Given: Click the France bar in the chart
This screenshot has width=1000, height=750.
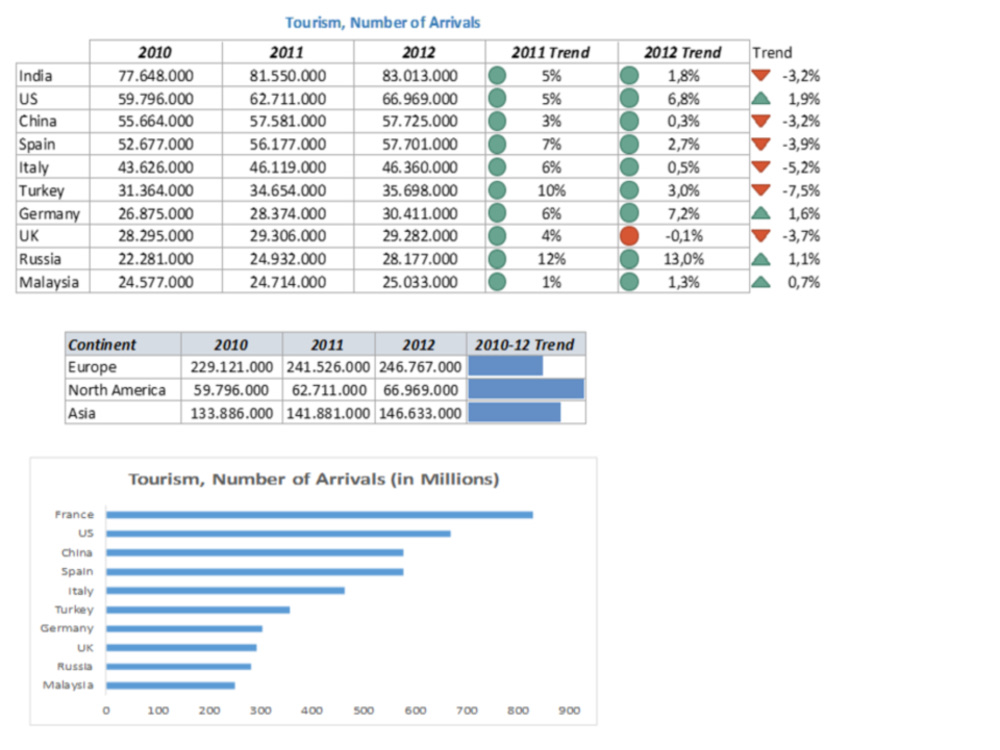Looking at the screenshot, I should coord(320,515).
